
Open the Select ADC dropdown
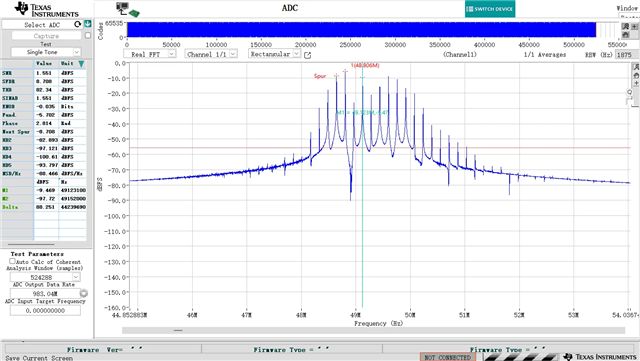click(42, 25)
